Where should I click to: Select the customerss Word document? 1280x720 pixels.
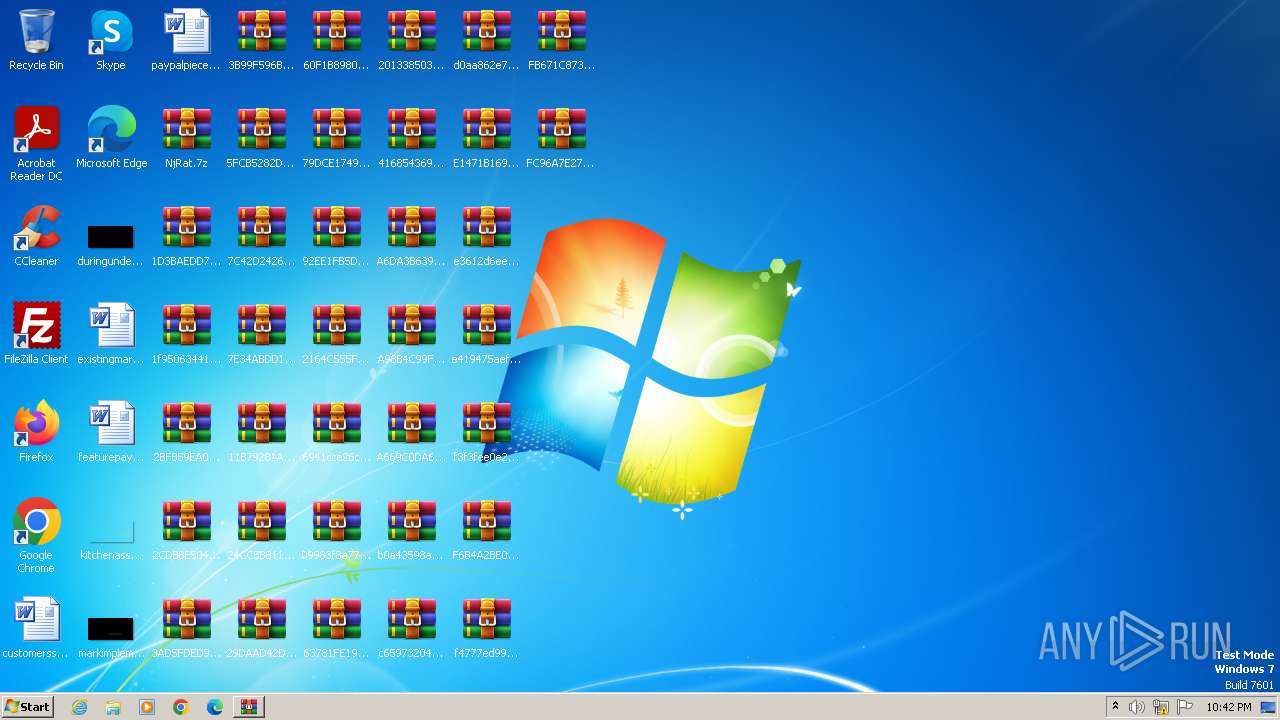point(36,628)
